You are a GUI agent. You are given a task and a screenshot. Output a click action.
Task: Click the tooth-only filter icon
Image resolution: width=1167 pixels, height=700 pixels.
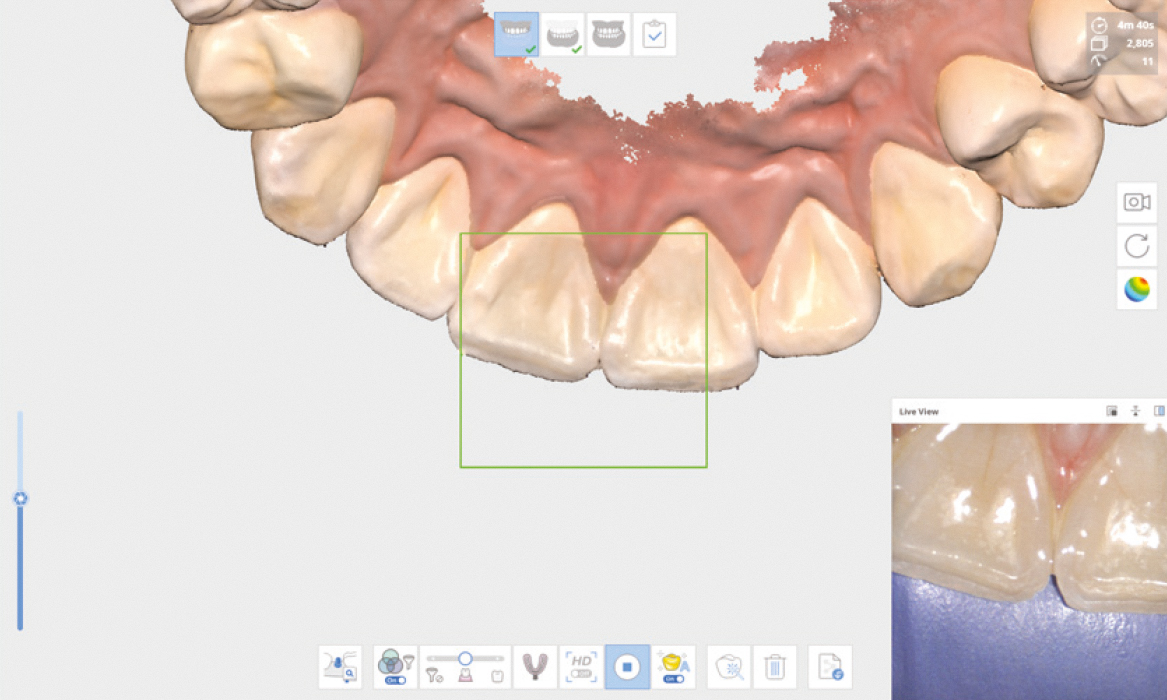[x=497, y=676]
